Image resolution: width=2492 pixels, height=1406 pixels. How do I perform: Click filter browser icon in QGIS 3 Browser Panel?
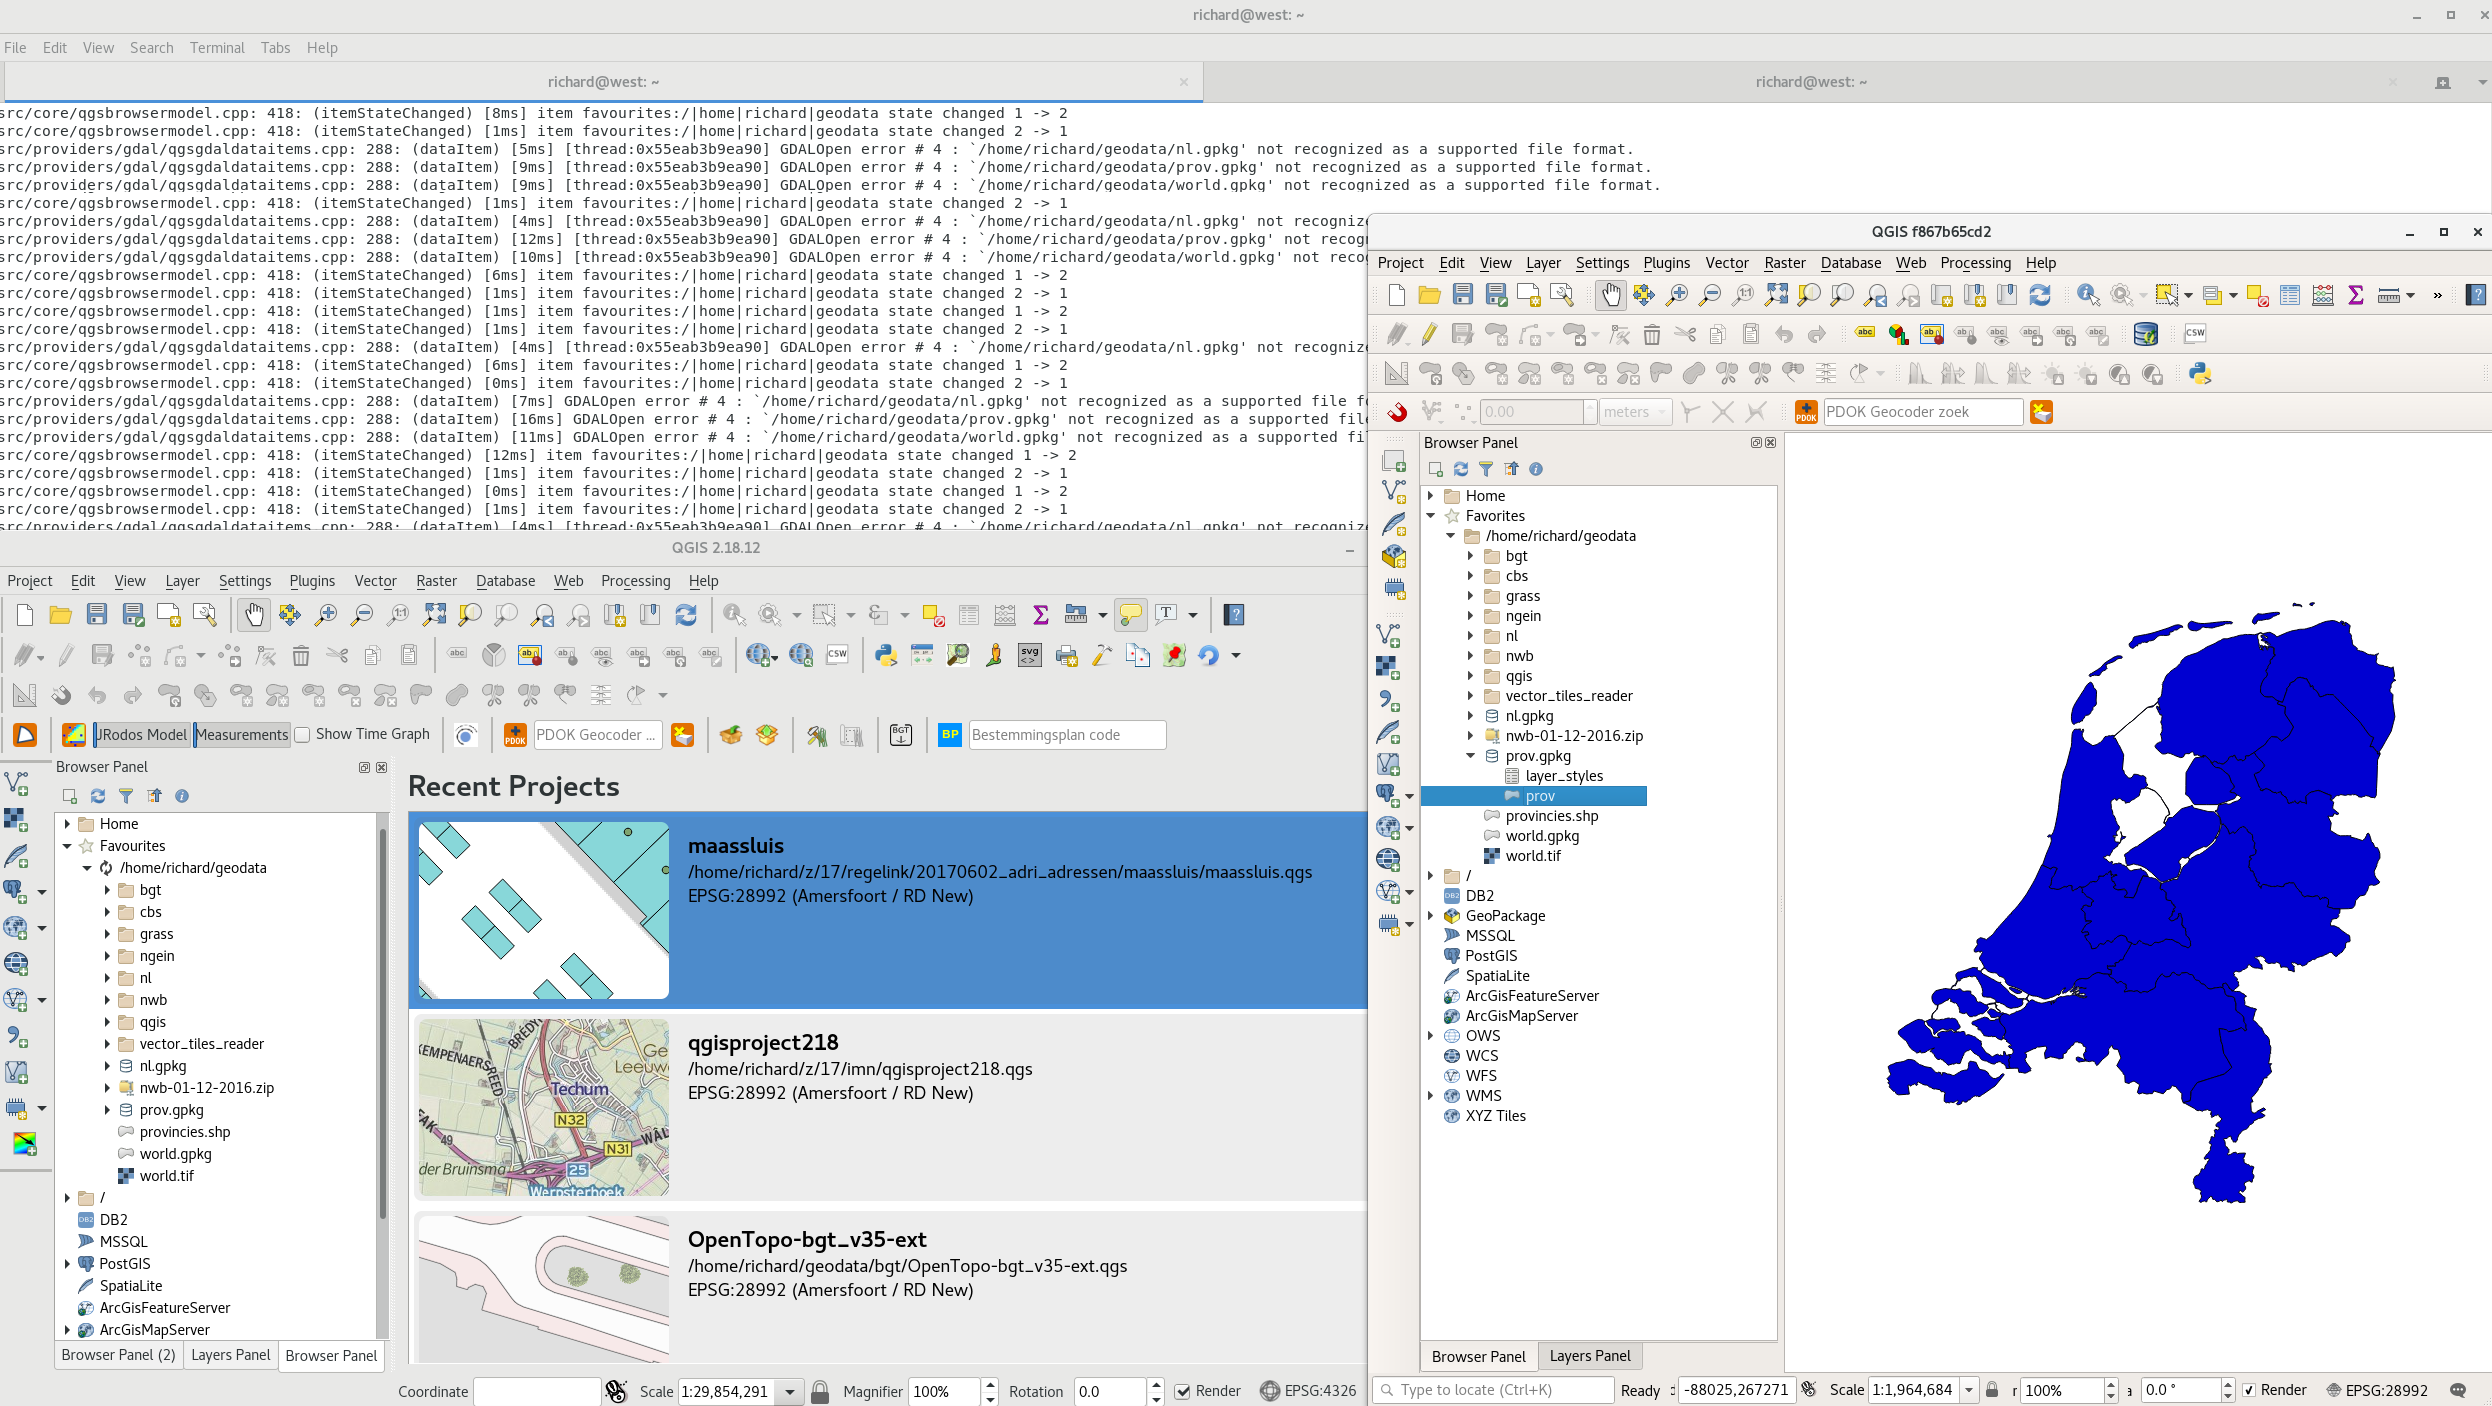coord(1486,469)
